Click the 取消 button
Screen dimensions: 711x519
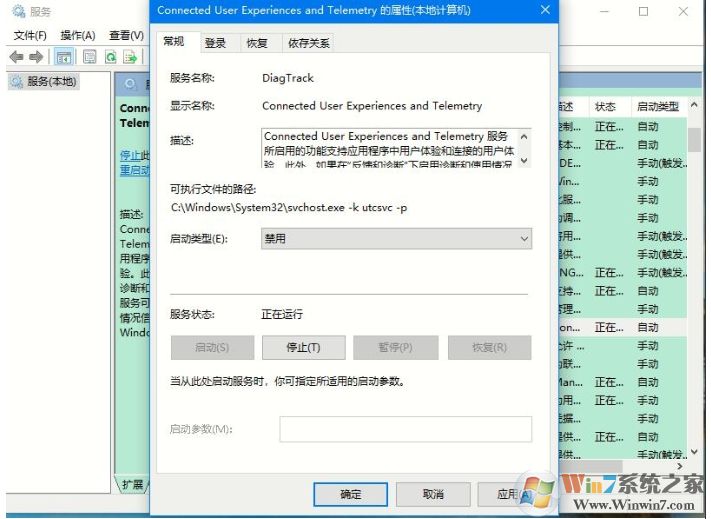point(433,494)
